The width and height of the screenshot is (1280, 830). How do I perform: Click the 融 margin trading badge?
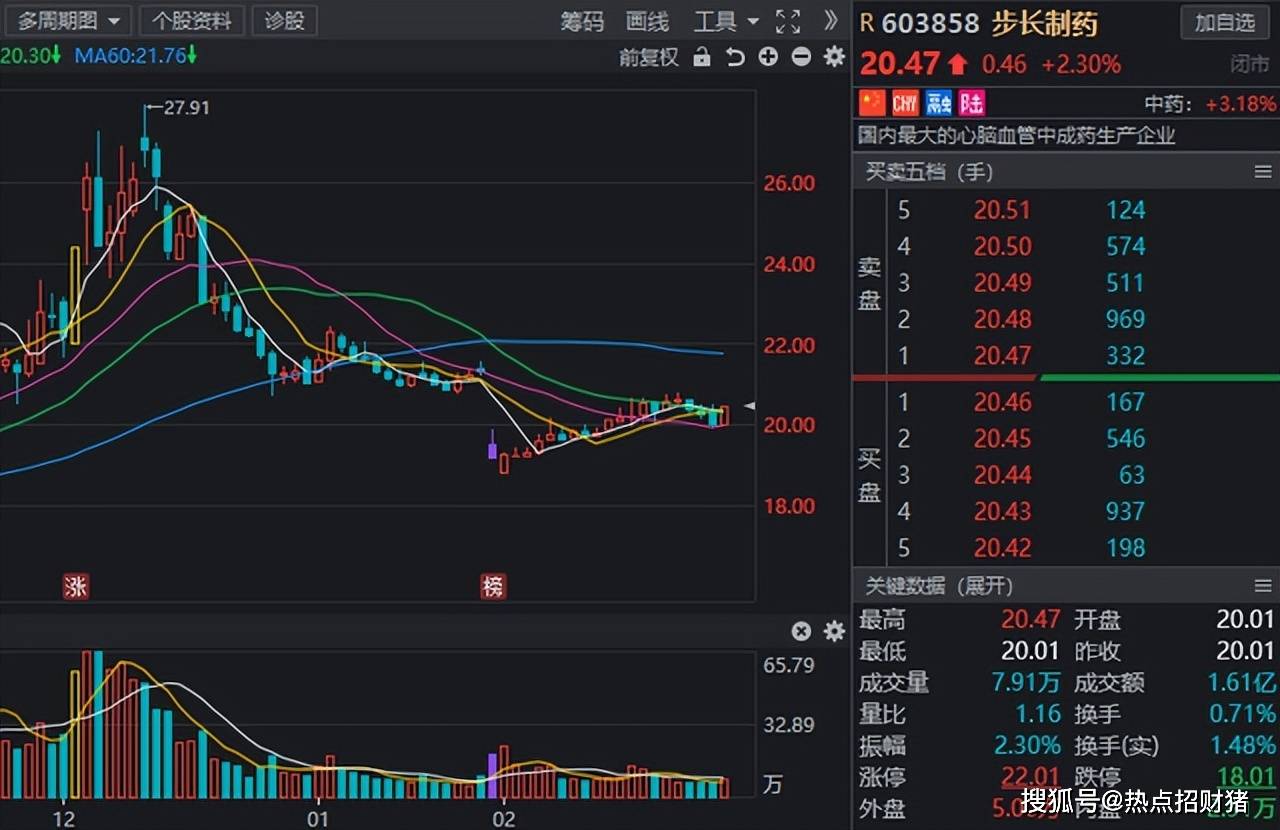click(938, 103)
